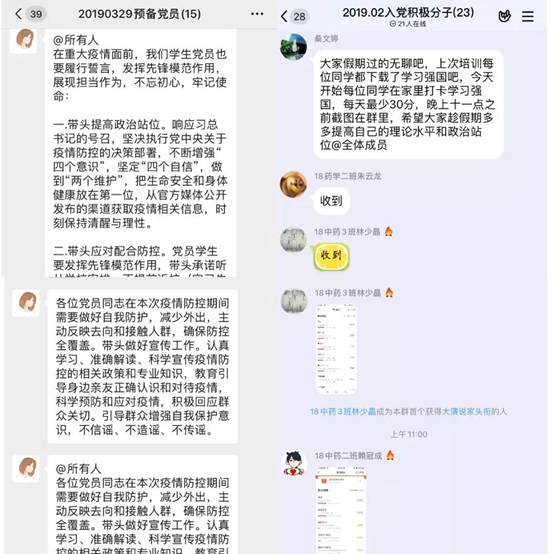Open the three-dots menu of 预备党员 group
Image resolution: width=554 pixels, height=554 pixels.
257,14
